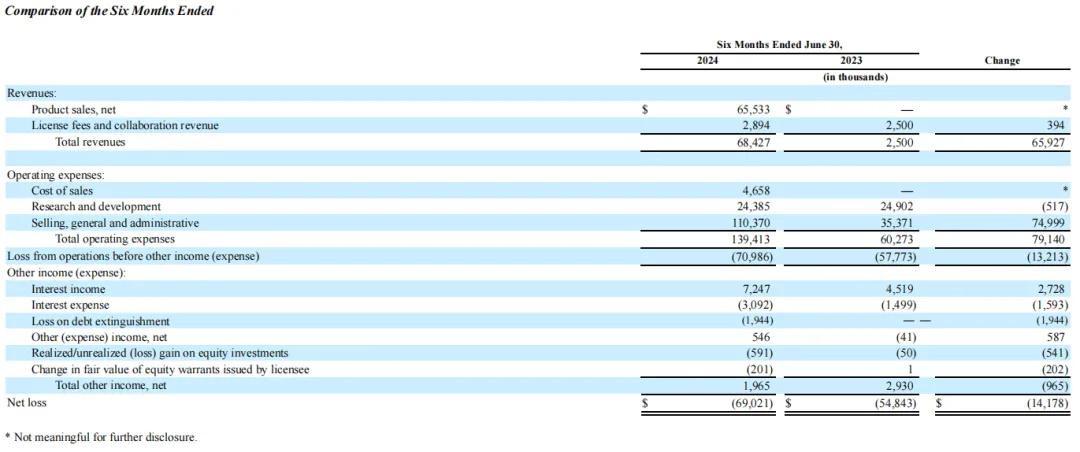1080x452 pixels.
Task: Click 'License fees and collaboration revenue' label
Action: coord(125,126)
